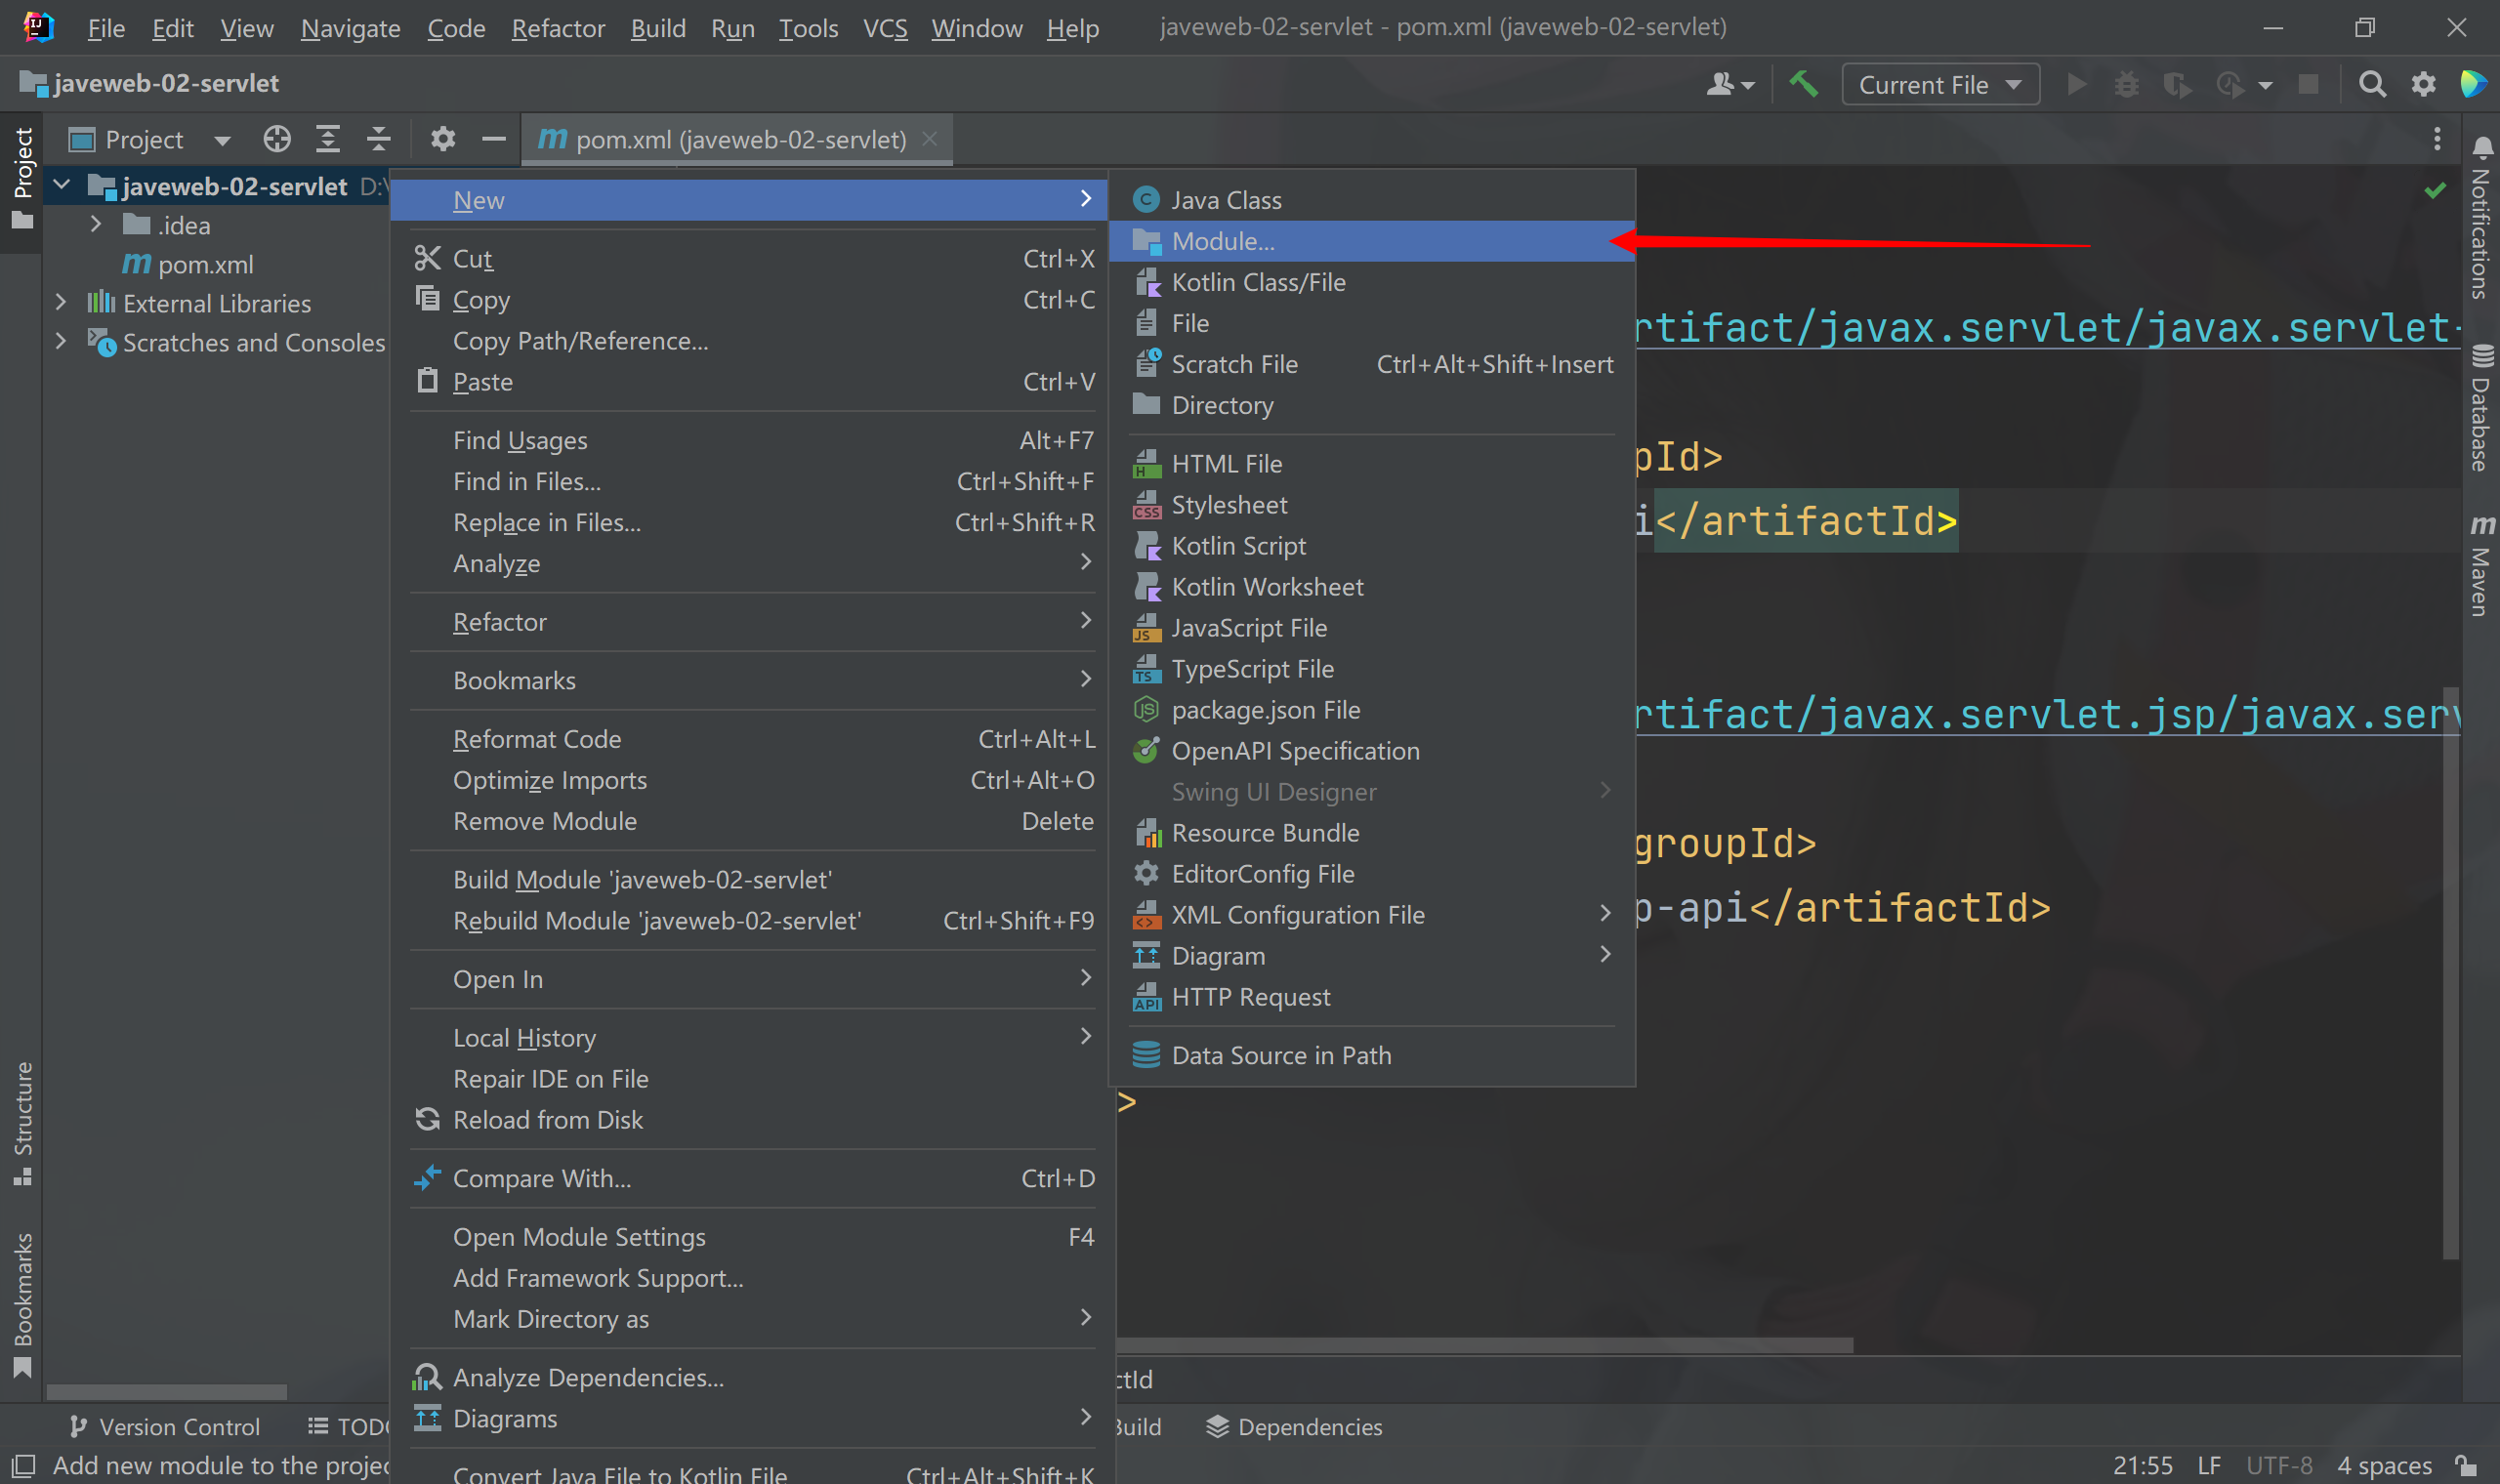The height and width of the screenshot is (1484, 2500).
Task: Expand the Scratches and Consoles node
Action: pyautogui.click(x=61, y=341)
